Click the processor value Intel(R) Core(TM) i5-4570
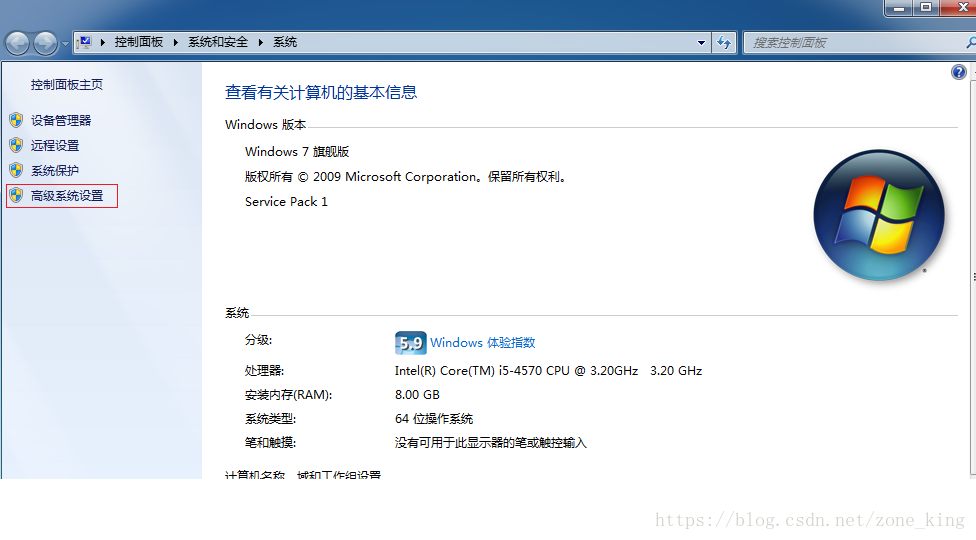Image resolution: width=976 pixels, height=540 pixels. [x=548, y=371]
